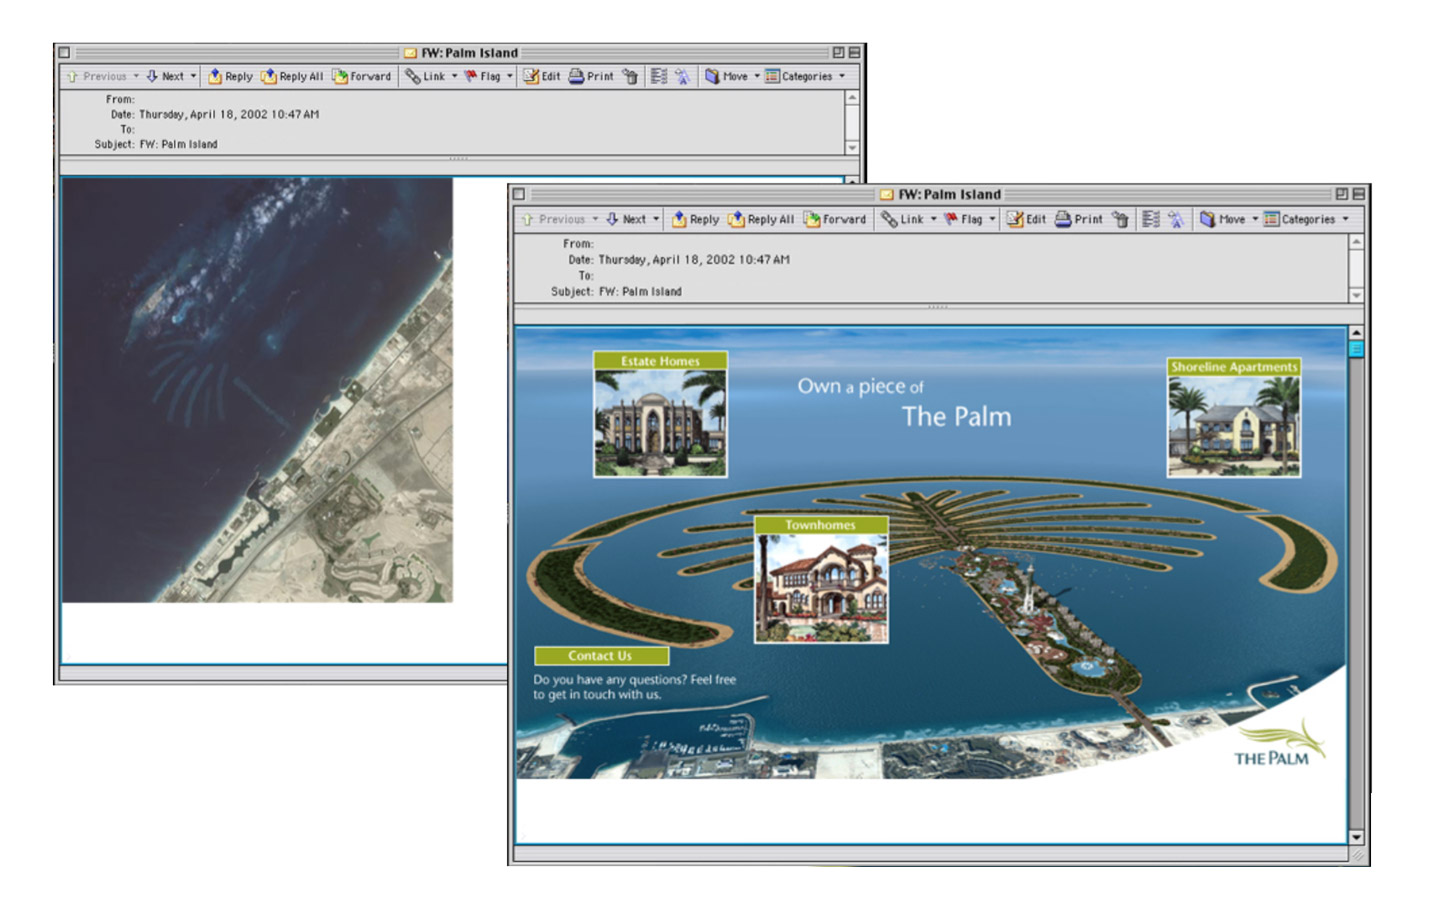This screenshot has width=1440, height=900.
Task: Click the subject text "FW: Palm Island" in the back window header
Action: click(x=178, y=144)
